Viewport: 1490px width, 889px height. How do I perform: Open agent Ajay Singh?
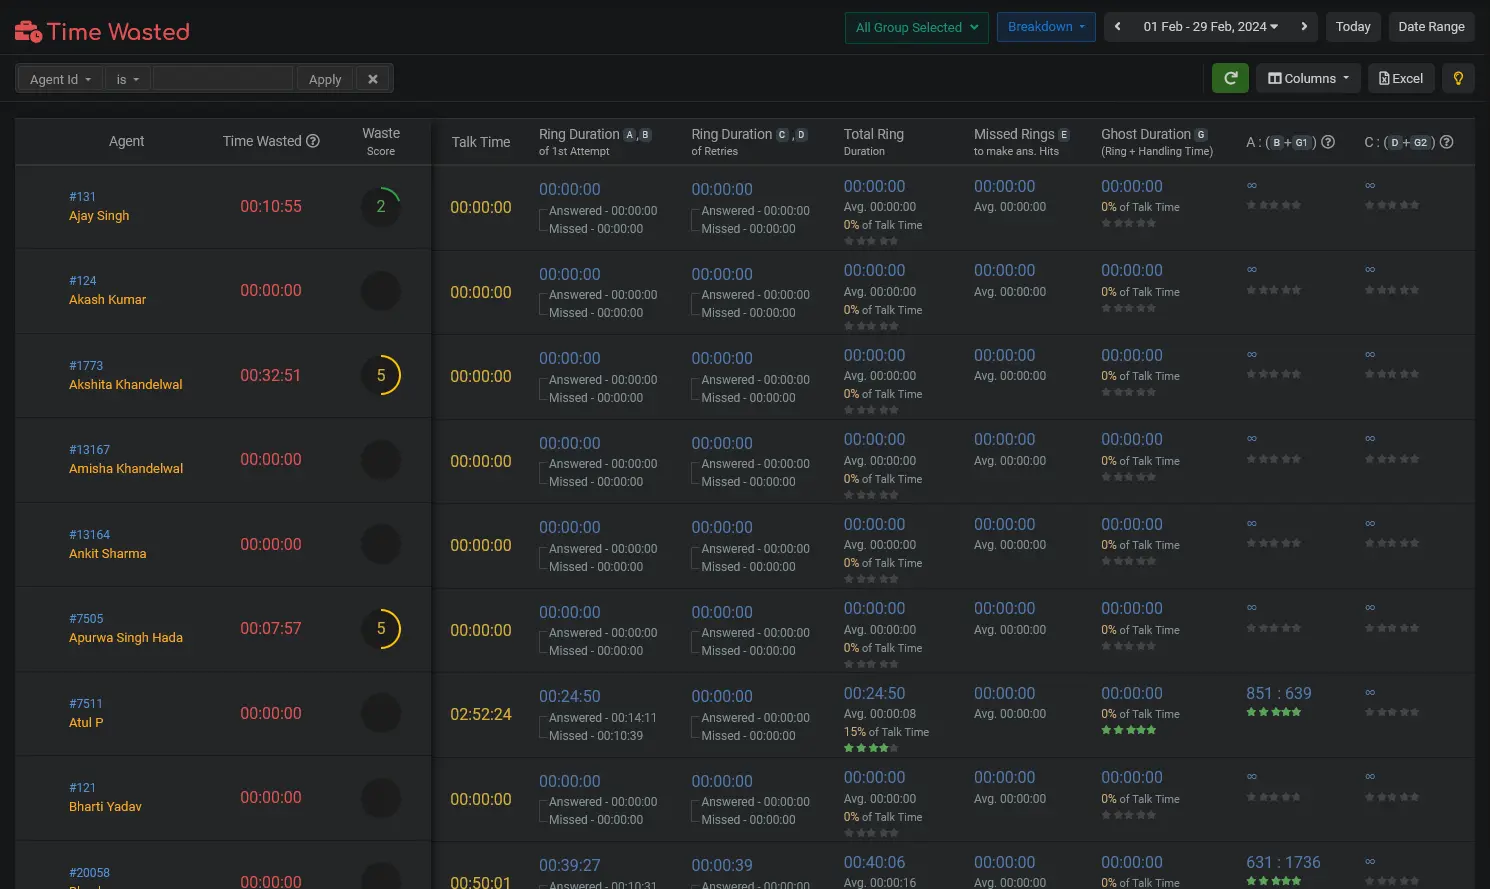coord(99,216)
